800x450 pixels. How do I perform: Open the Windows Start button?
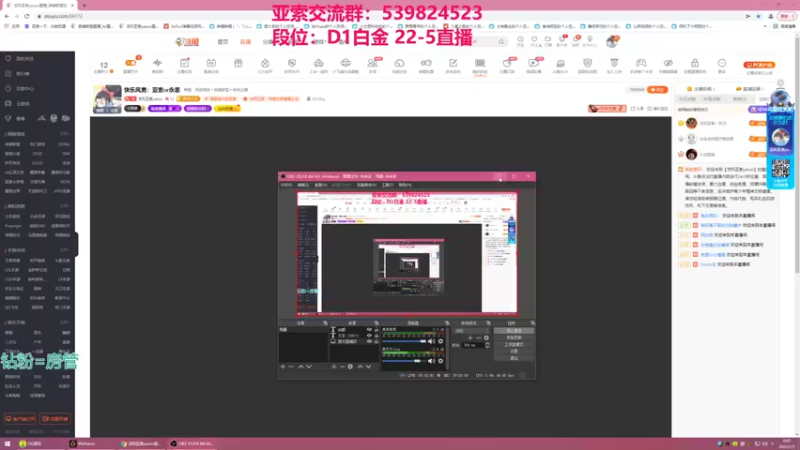click(7, 444)
